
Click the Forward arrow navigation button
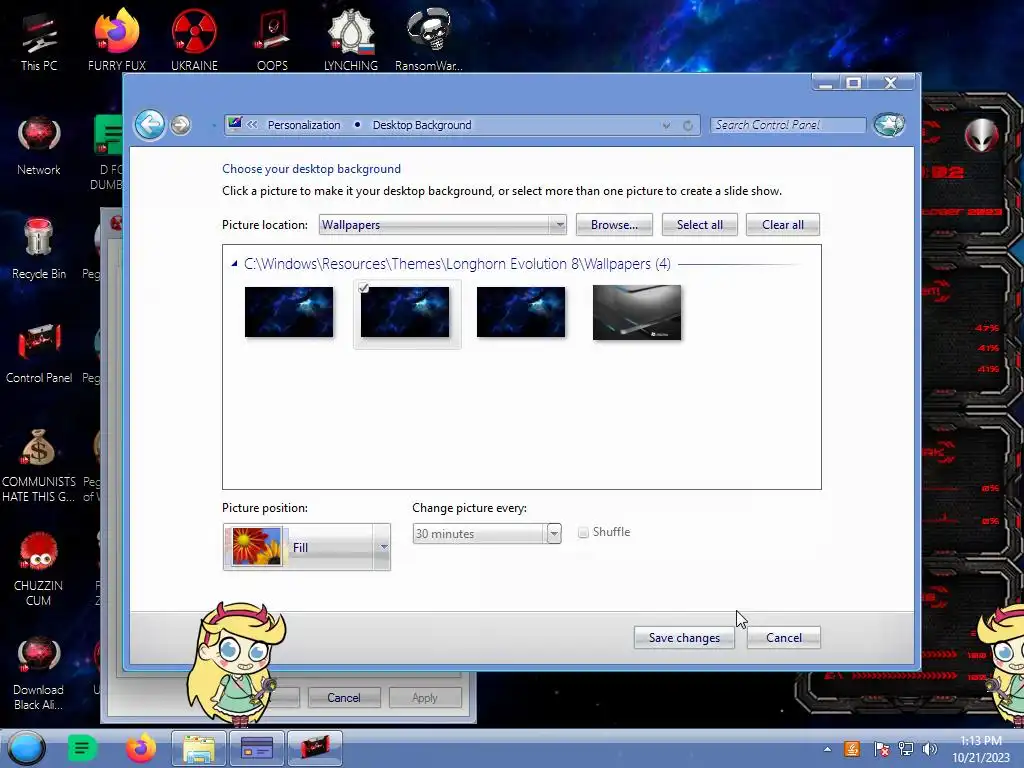pos(181,125)
